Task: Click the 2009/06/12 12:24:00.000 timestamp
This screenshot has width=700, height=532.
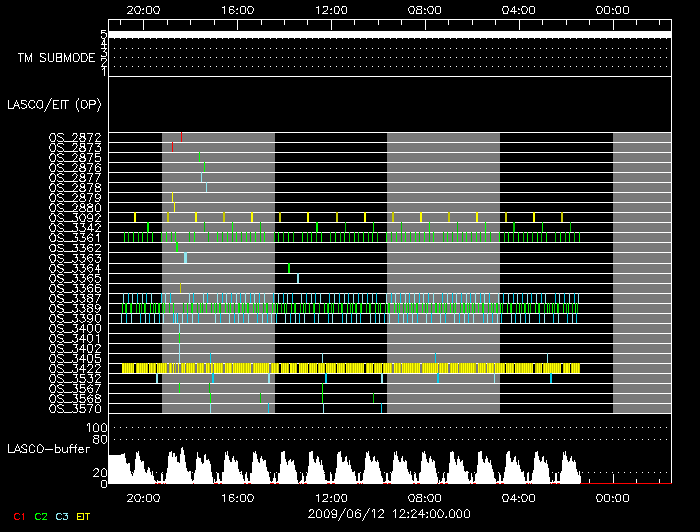Action: 389,514
